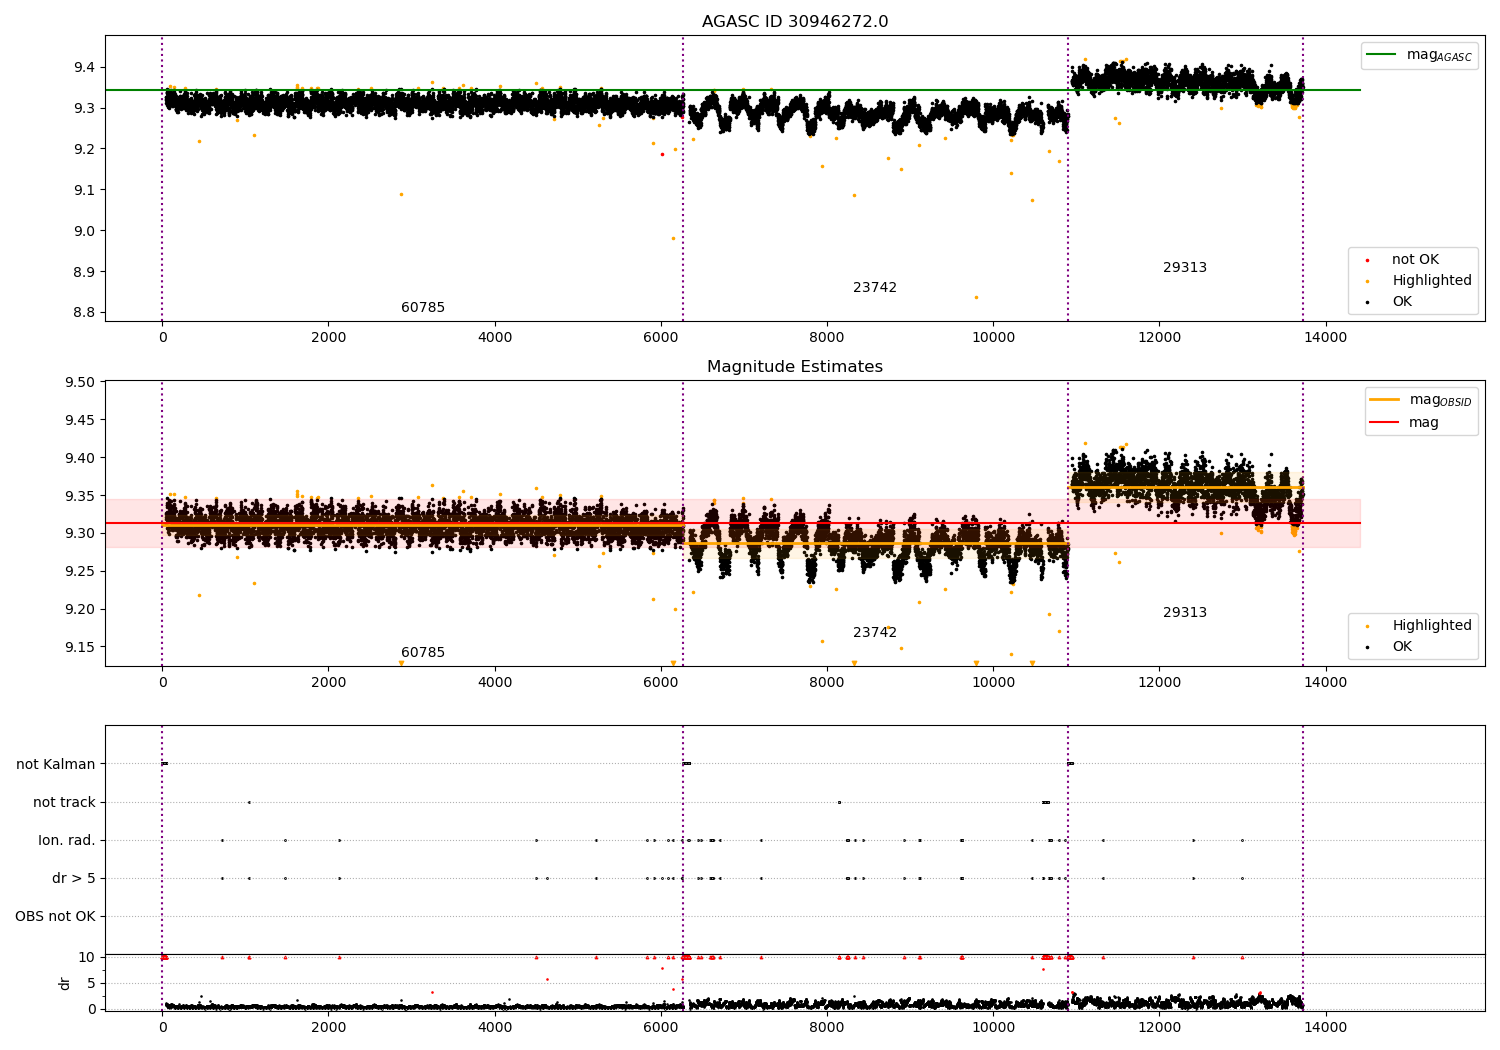Screen dimensions: 1500x1050
Task: Click y-axis tick '9.0' in top plot
Action: point(84,231)
